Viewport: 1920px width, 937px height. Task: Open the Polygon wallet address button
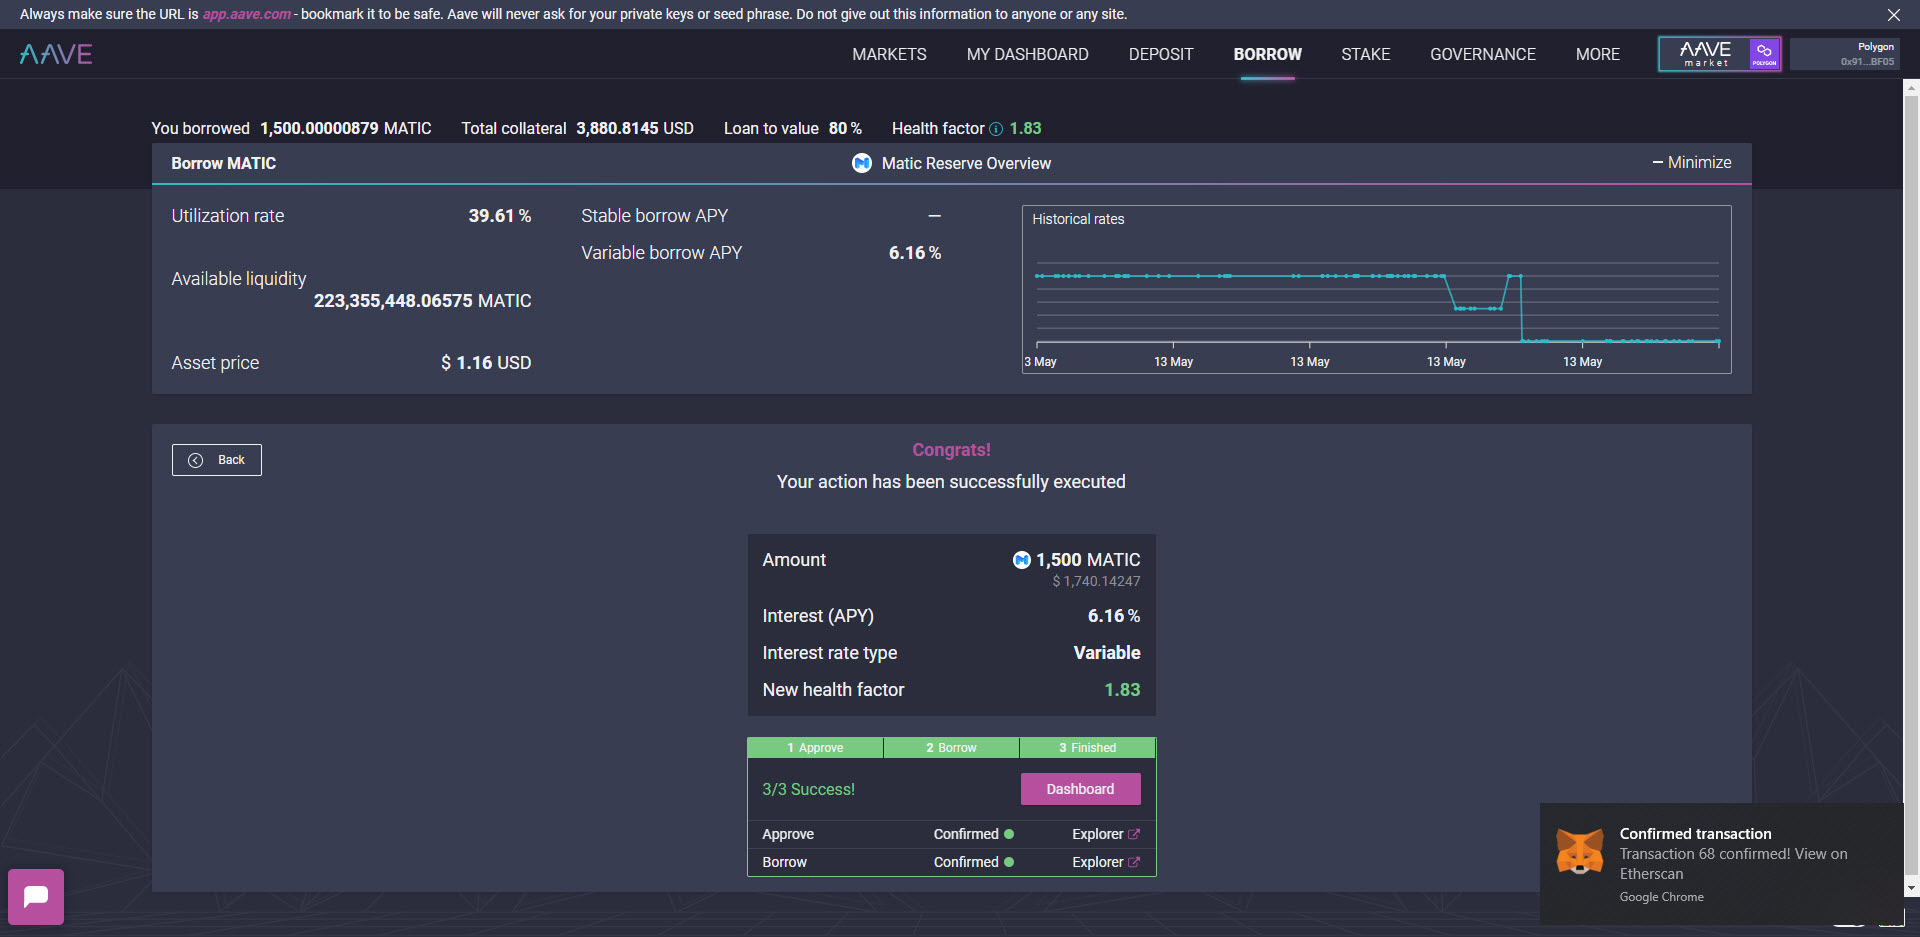click(x=1845, y=54)
